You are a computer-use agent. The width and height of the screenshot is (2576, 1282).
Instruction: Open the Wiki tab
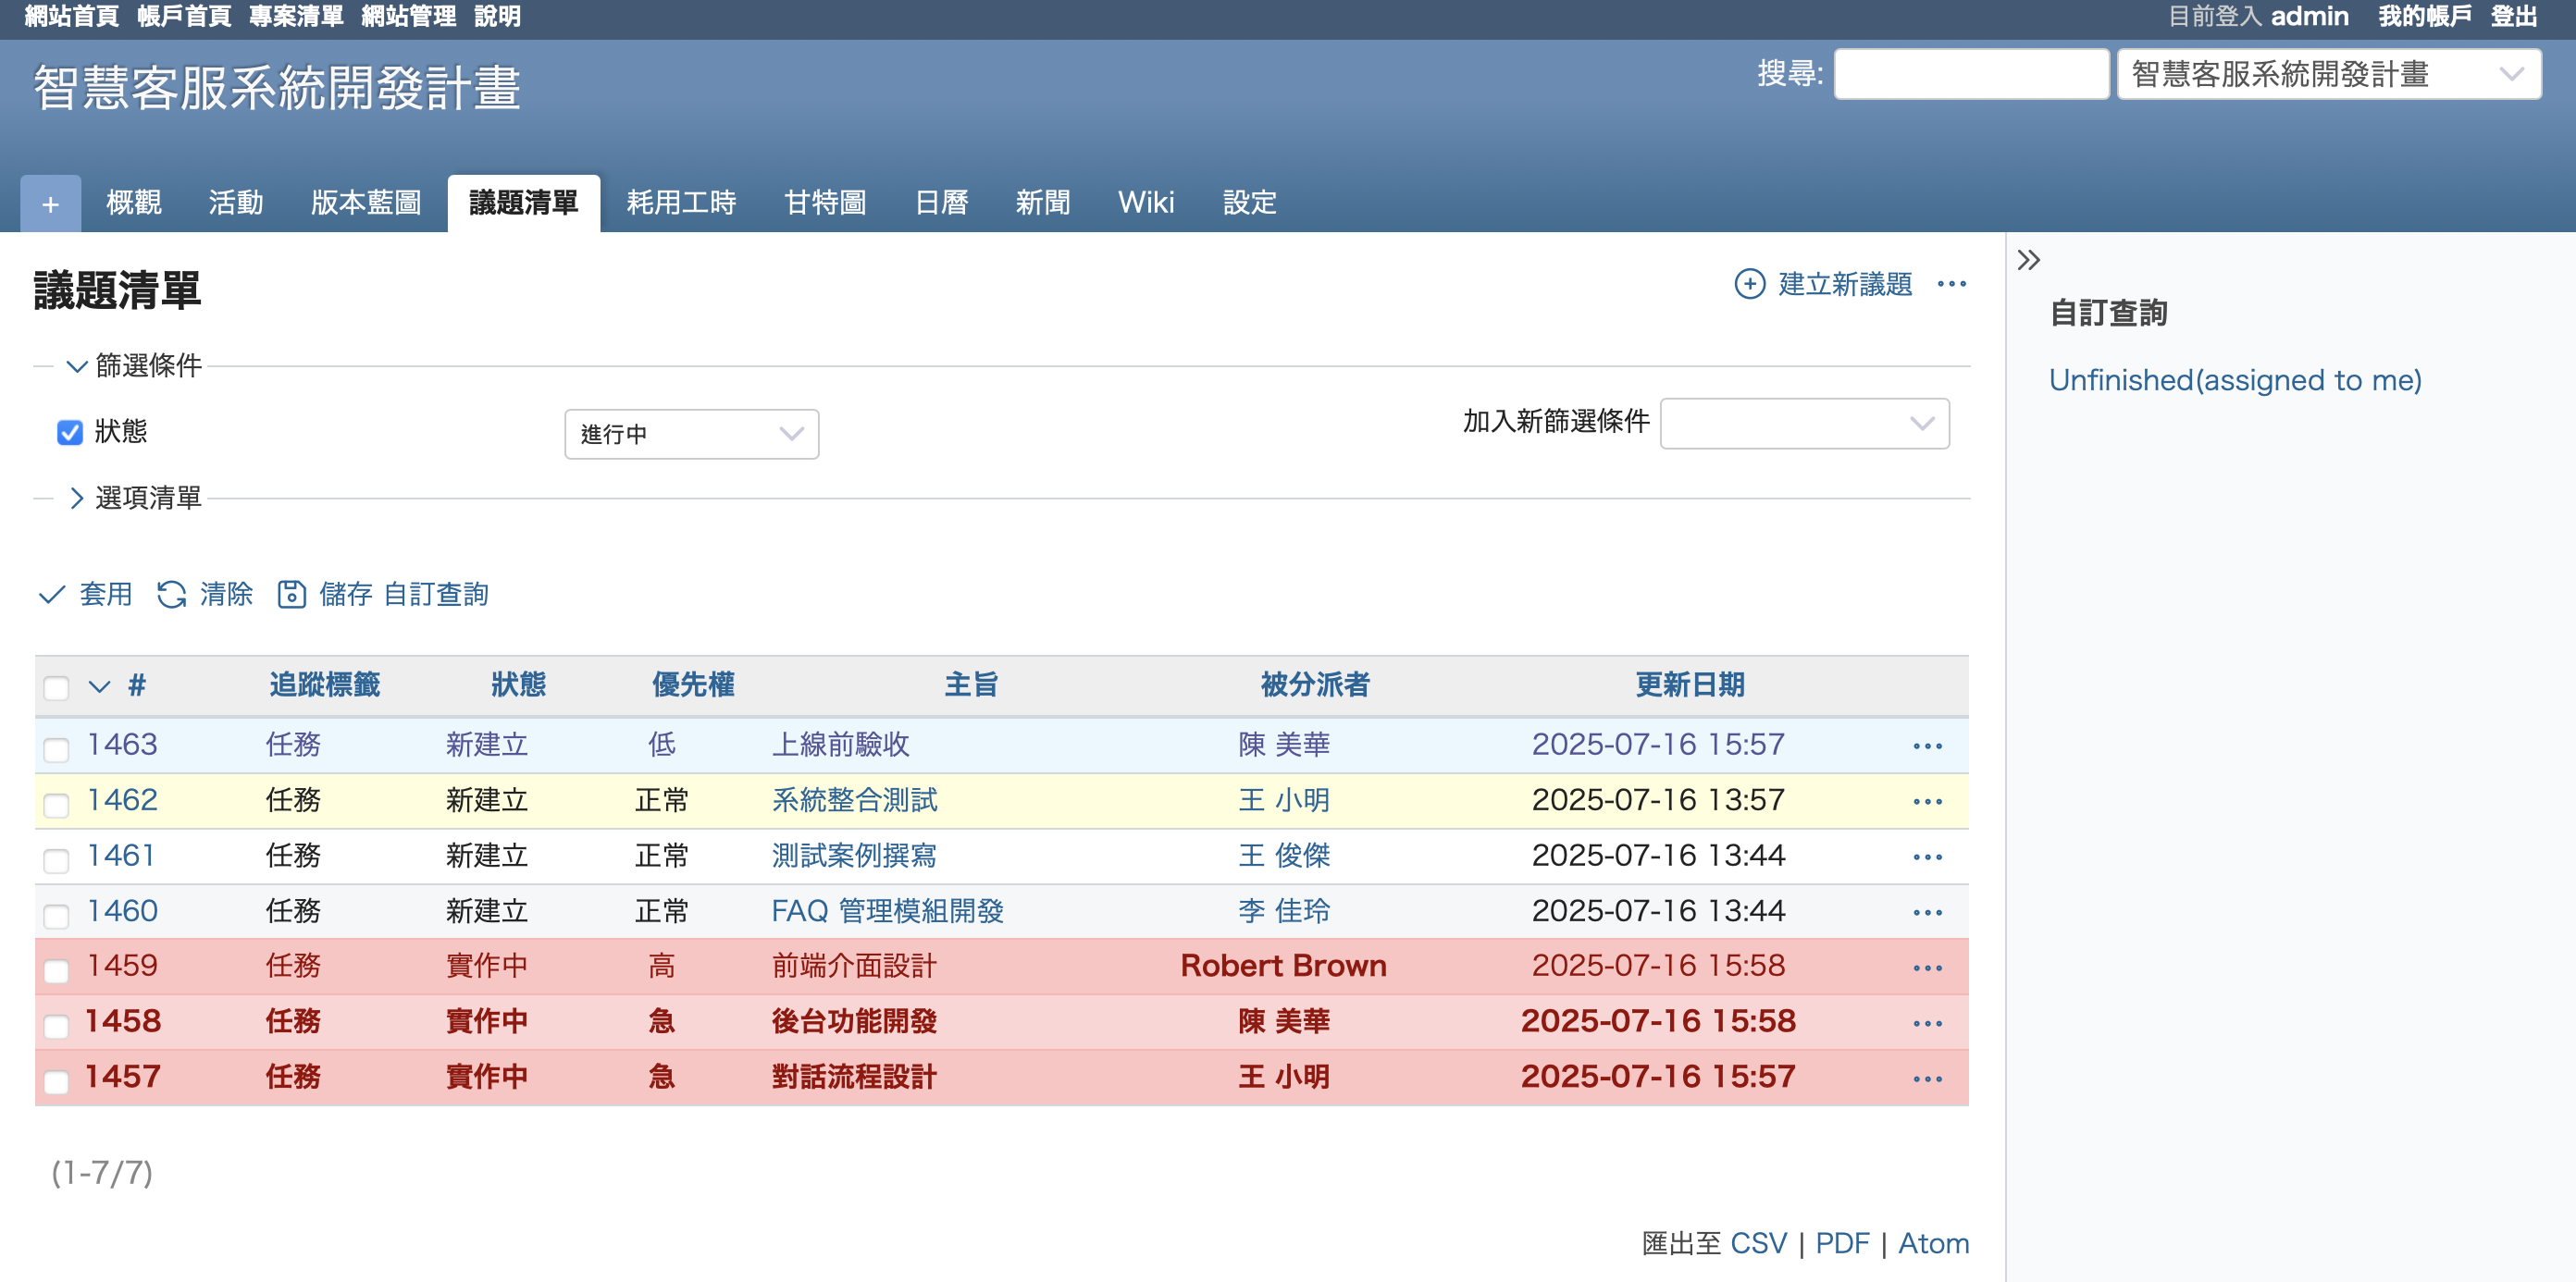pyautogui.click(x=1146, y=204)
